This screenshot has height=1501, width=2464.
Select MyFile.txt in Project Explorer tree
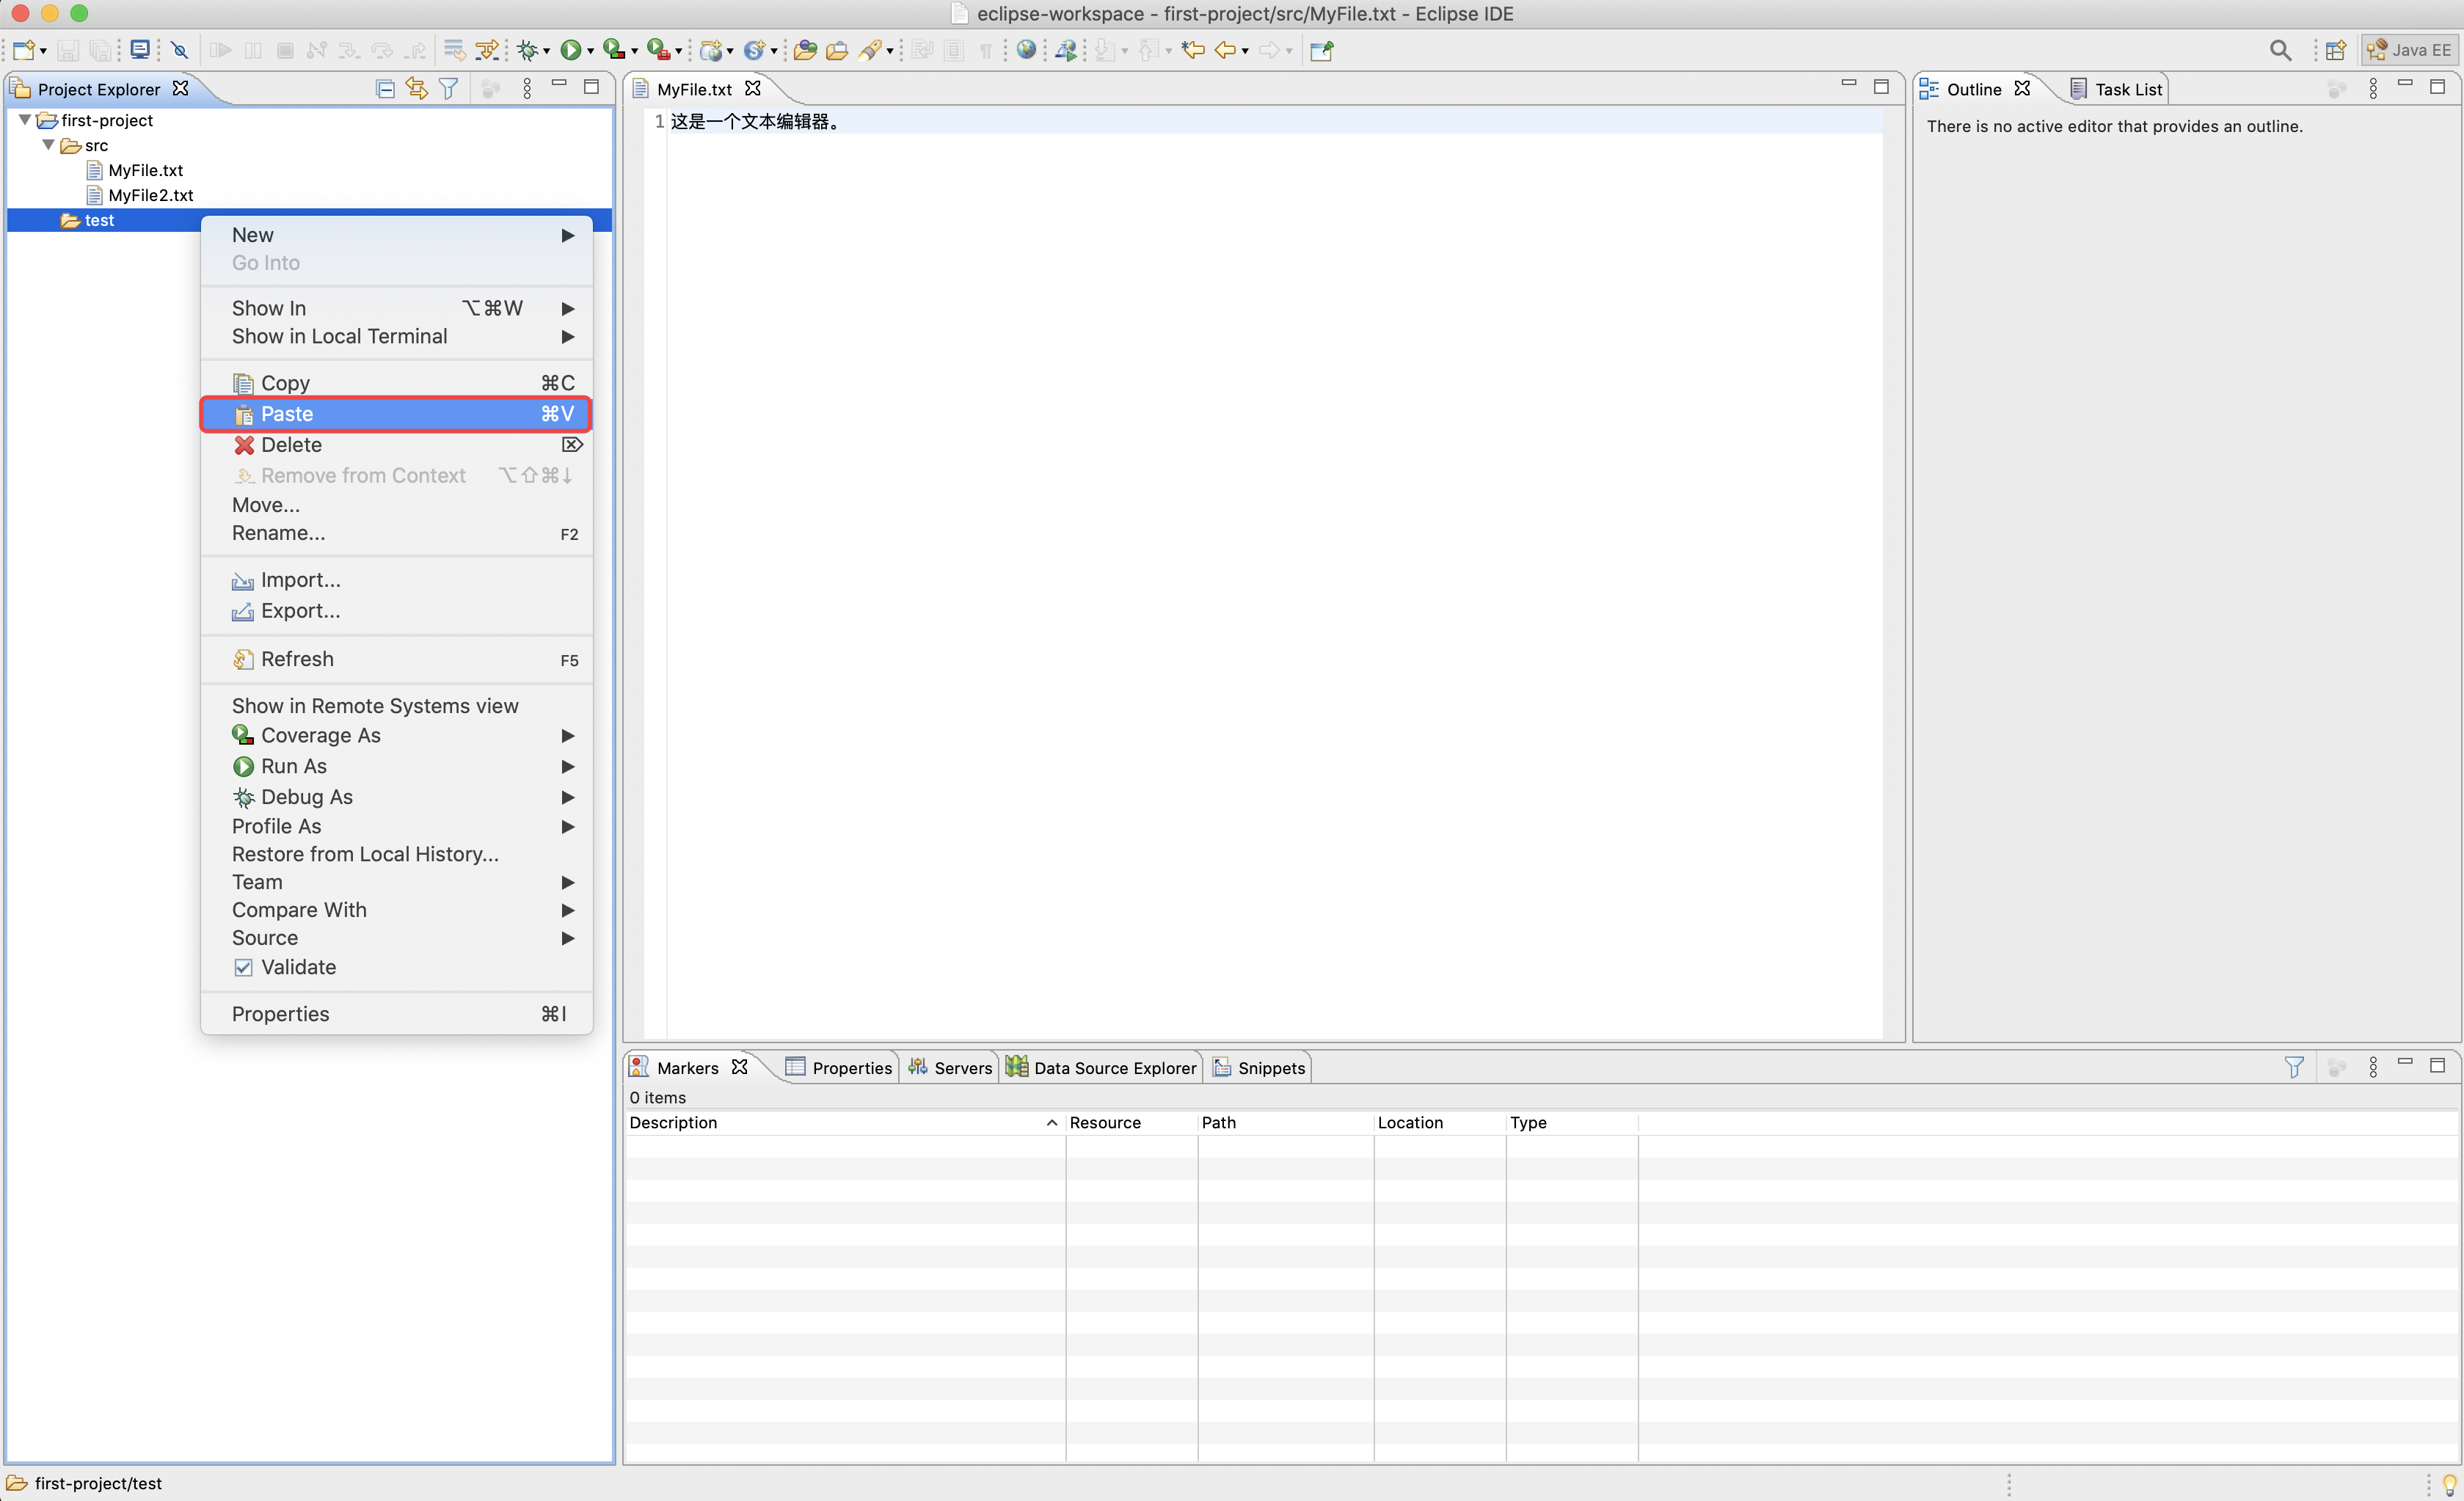point(146,170)
